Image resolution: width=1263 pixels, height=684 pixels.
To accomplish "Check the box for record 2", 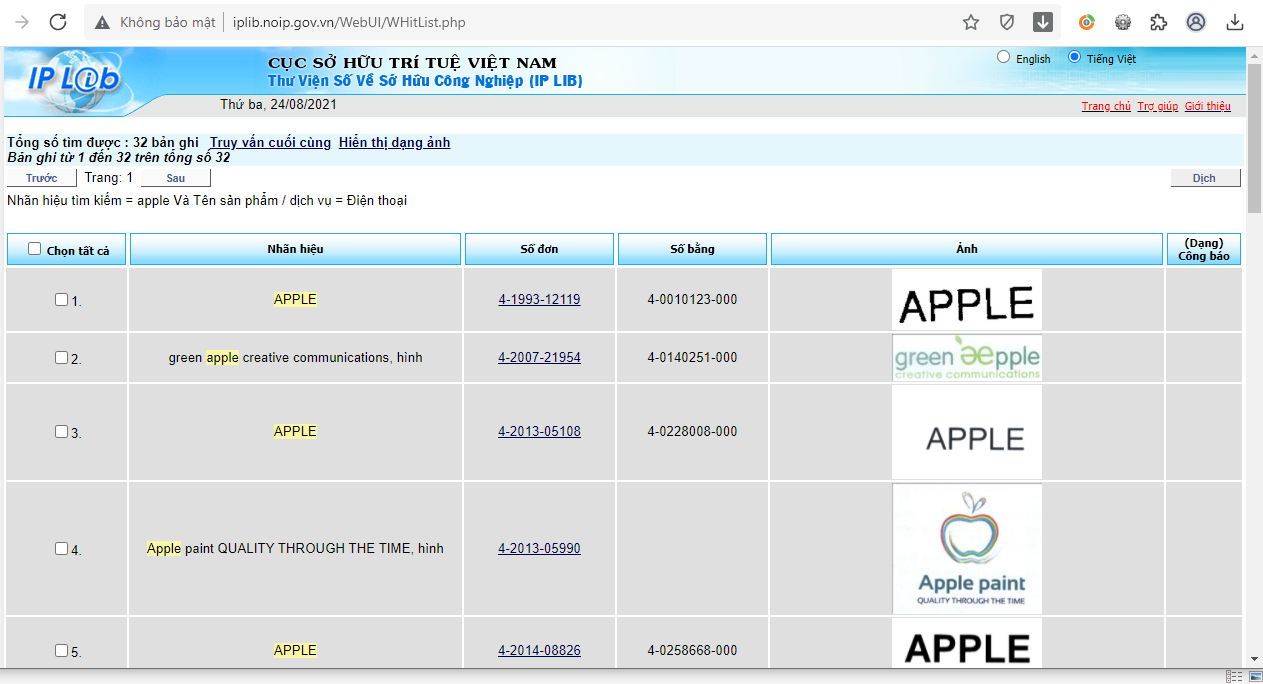I will pyautogui.click(x=61, y=357).
